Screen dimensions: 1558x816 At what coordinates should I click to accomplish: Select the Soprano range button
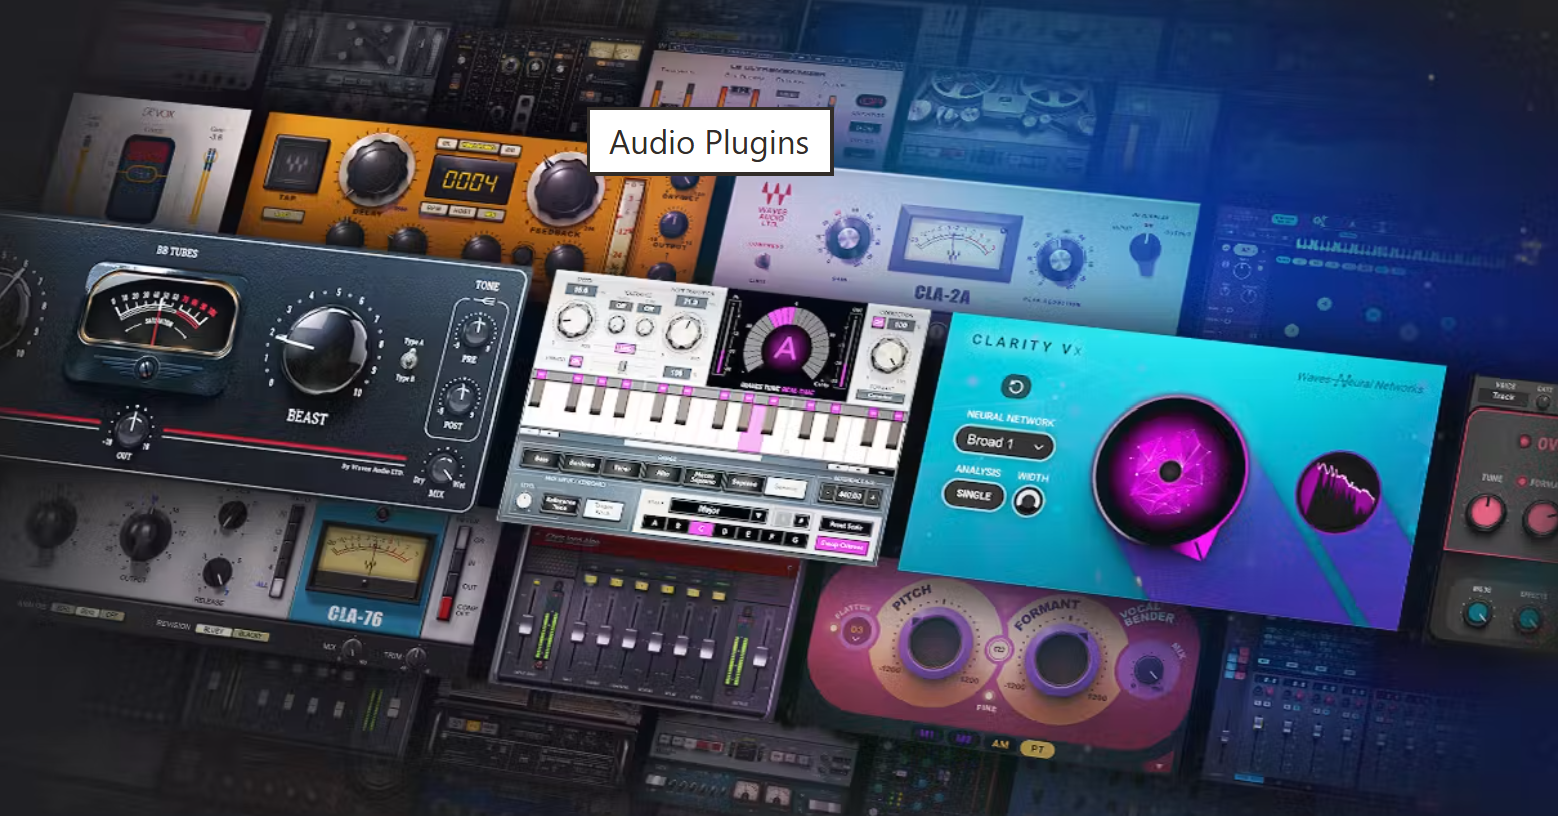tap(744, 483)
